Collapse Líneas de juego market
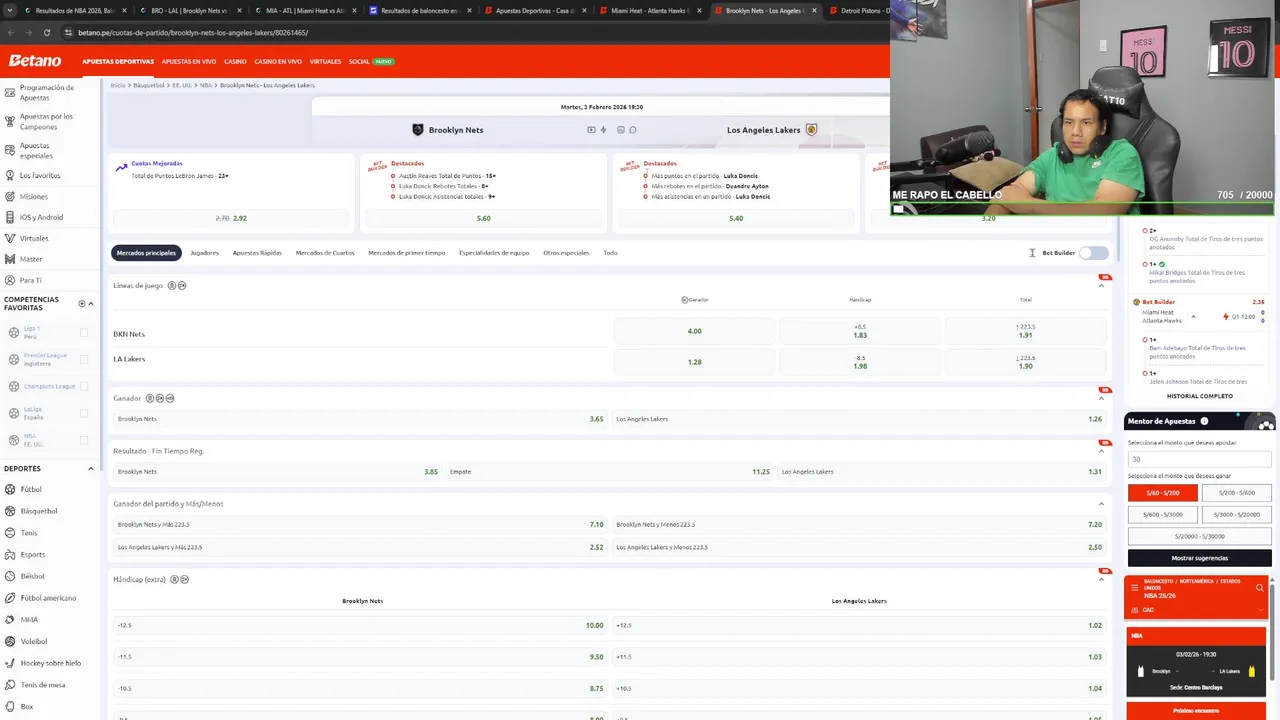The image size is (1280, 720). [x=1101, y=286]
